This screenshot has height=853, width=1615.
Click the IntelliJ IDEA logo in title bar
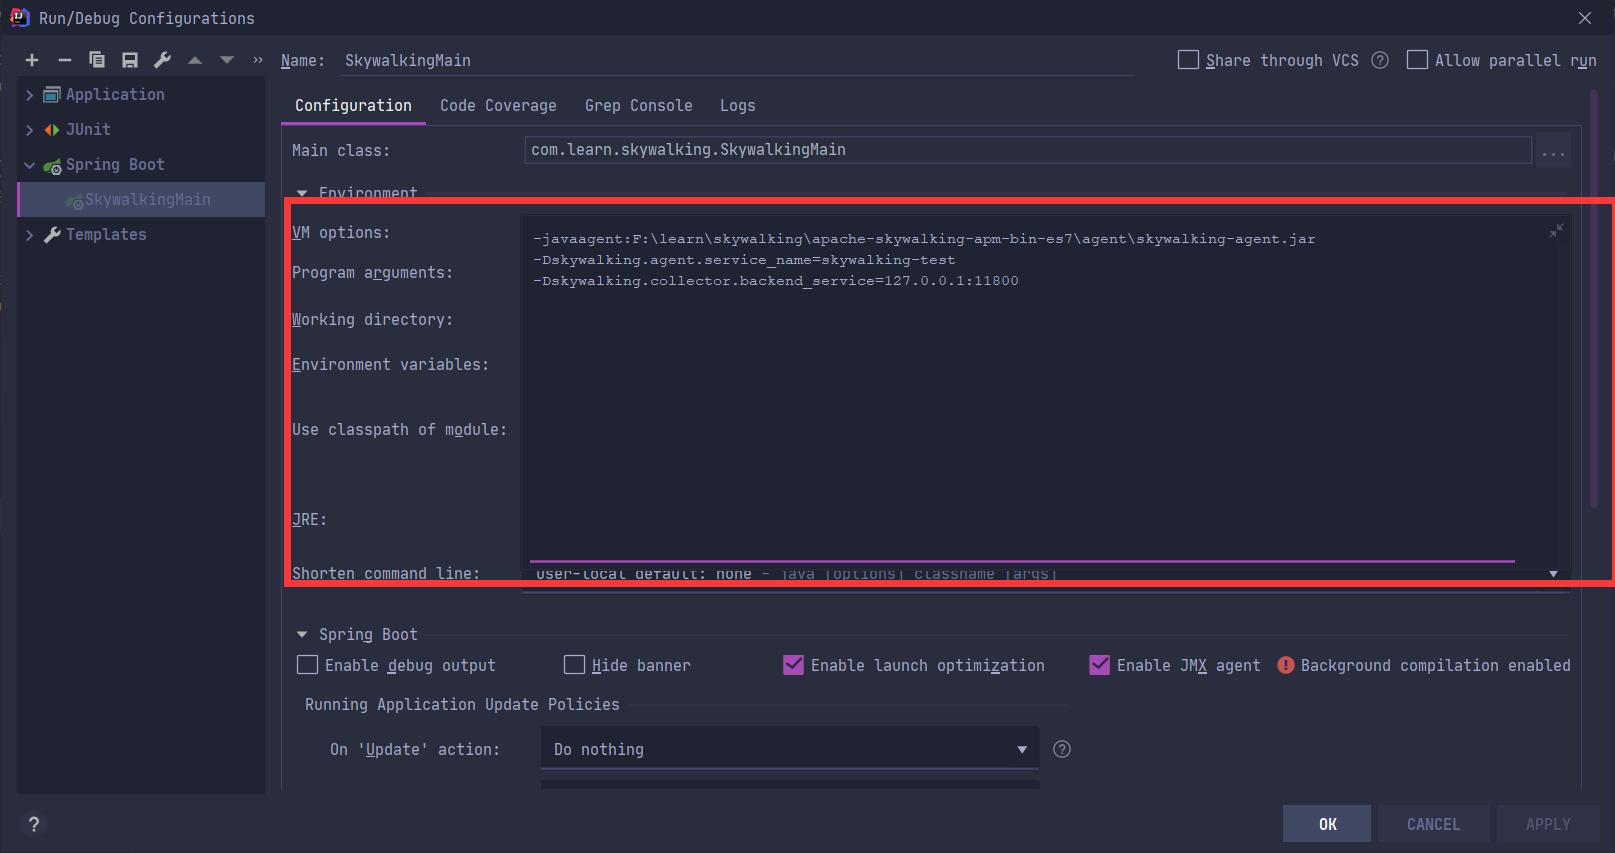(19, 17)
